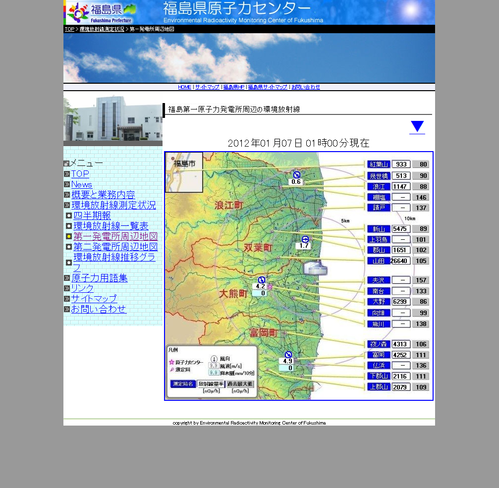
Task: Open 概要と業務内容 in sidebar menu
Action: coord(103,195)
